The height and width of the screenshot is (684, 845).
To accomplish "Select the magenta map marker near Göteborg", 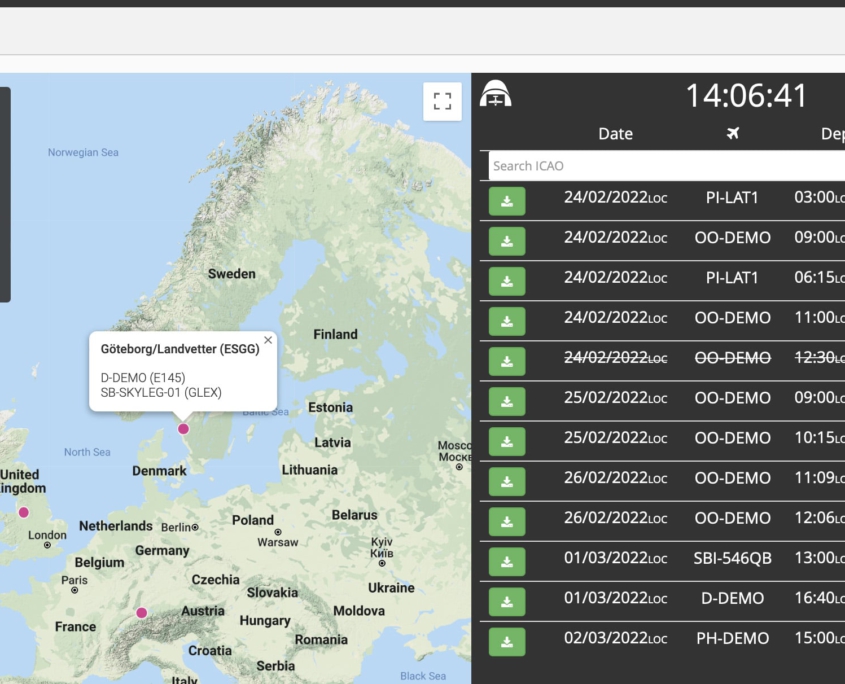I will click(183, 429).
